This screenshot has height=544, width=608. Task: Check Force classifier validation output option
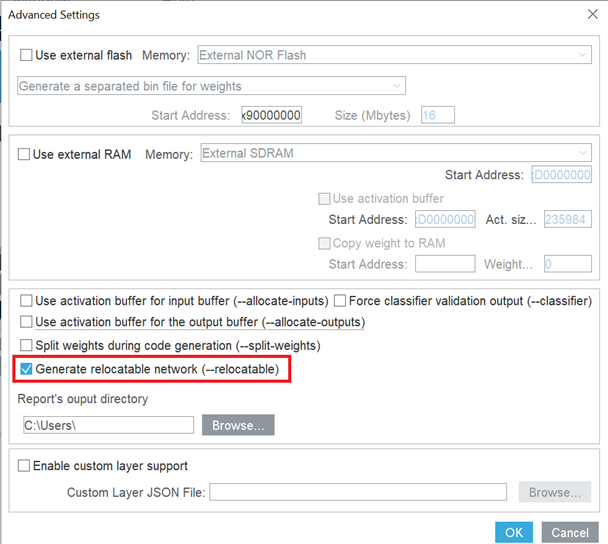pyautogui.click(x=340, y=300)
